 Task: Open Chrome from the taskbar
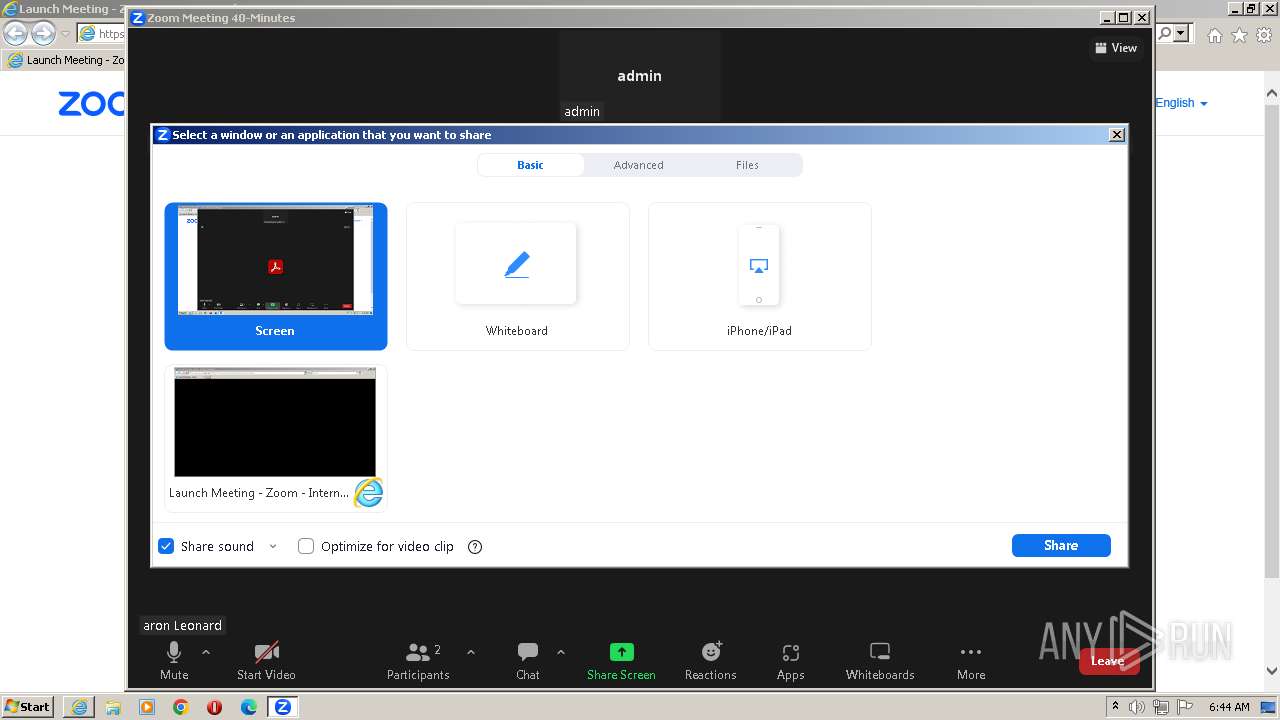[x=180, y=707]
